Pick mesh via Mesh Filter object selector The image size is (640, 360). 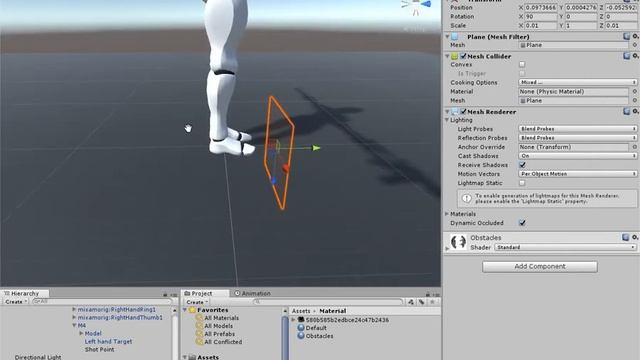635,45
